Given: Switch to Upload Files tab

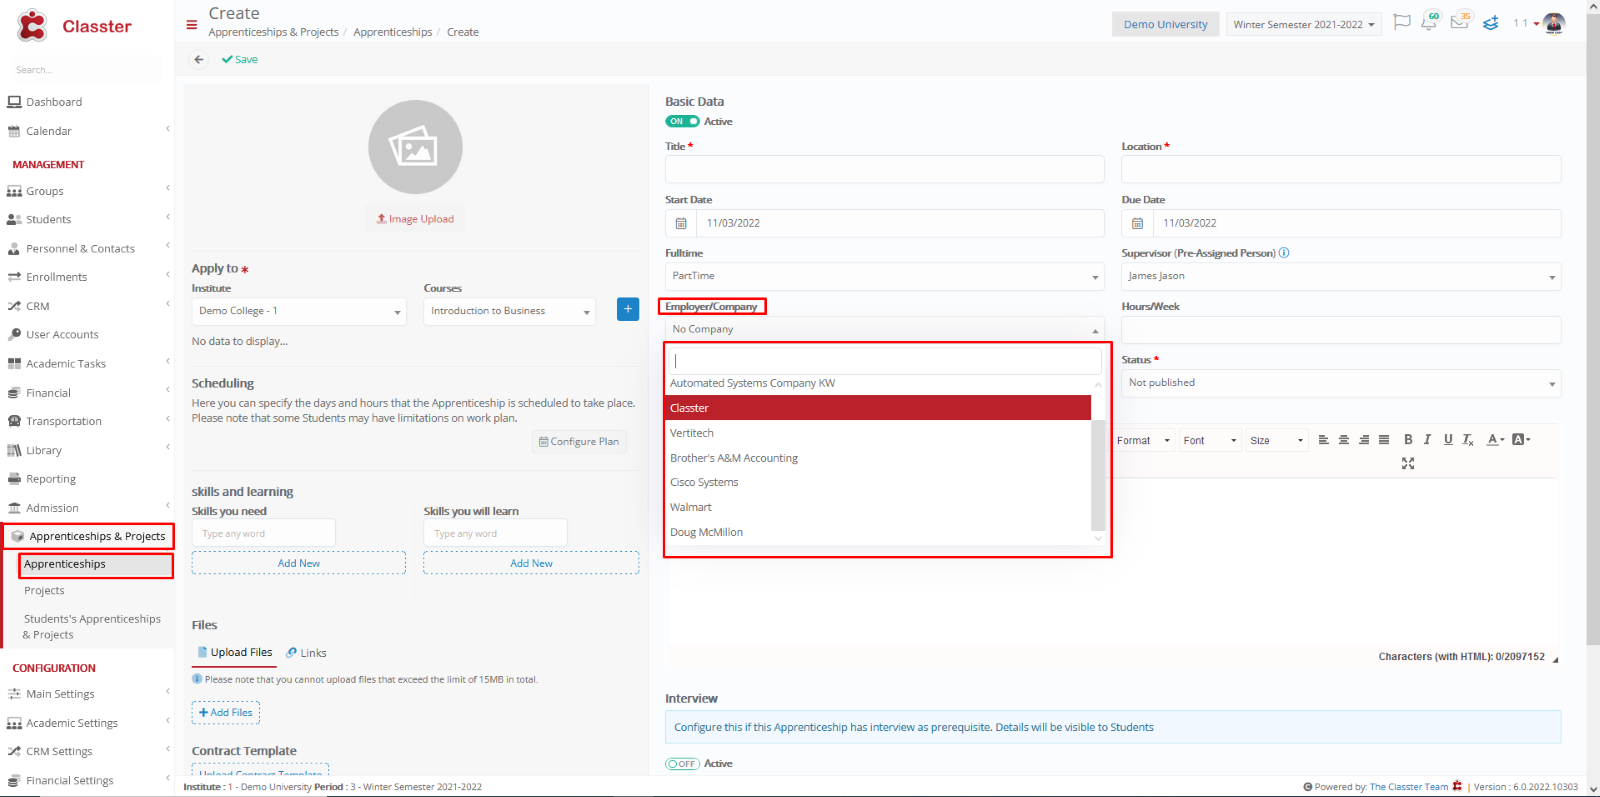Looking at the screenshot, I should pyautogui.click(x=235, y=652).
